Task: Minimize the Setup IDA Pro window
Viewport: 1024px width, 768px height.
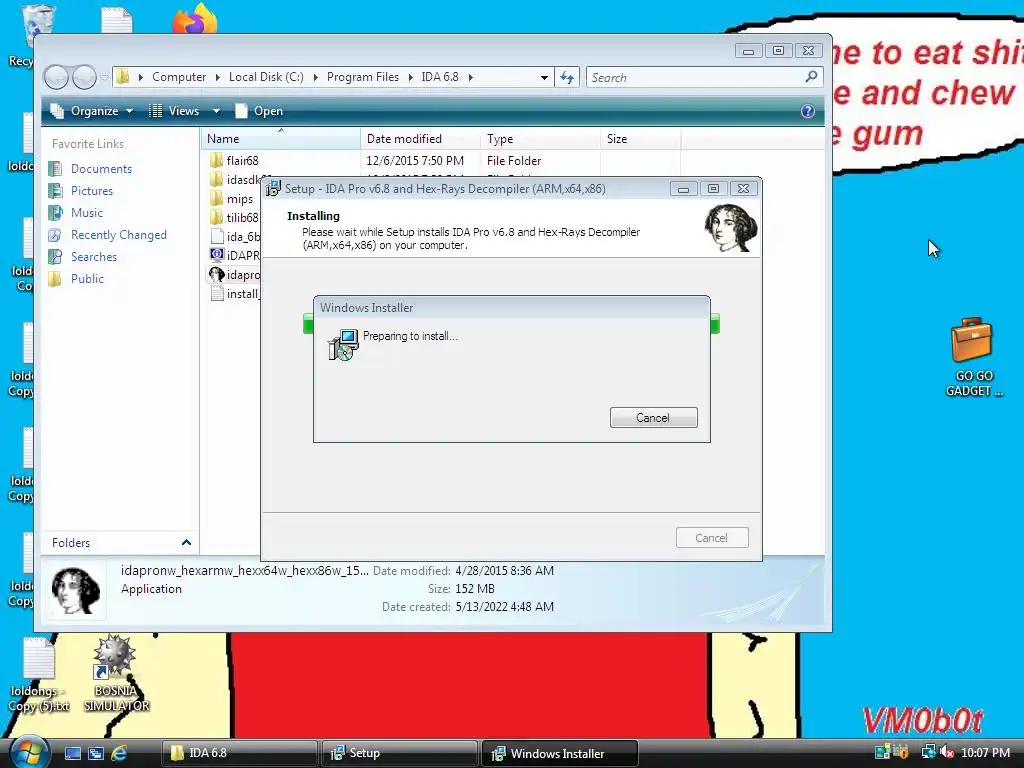Action: [684, 189]
